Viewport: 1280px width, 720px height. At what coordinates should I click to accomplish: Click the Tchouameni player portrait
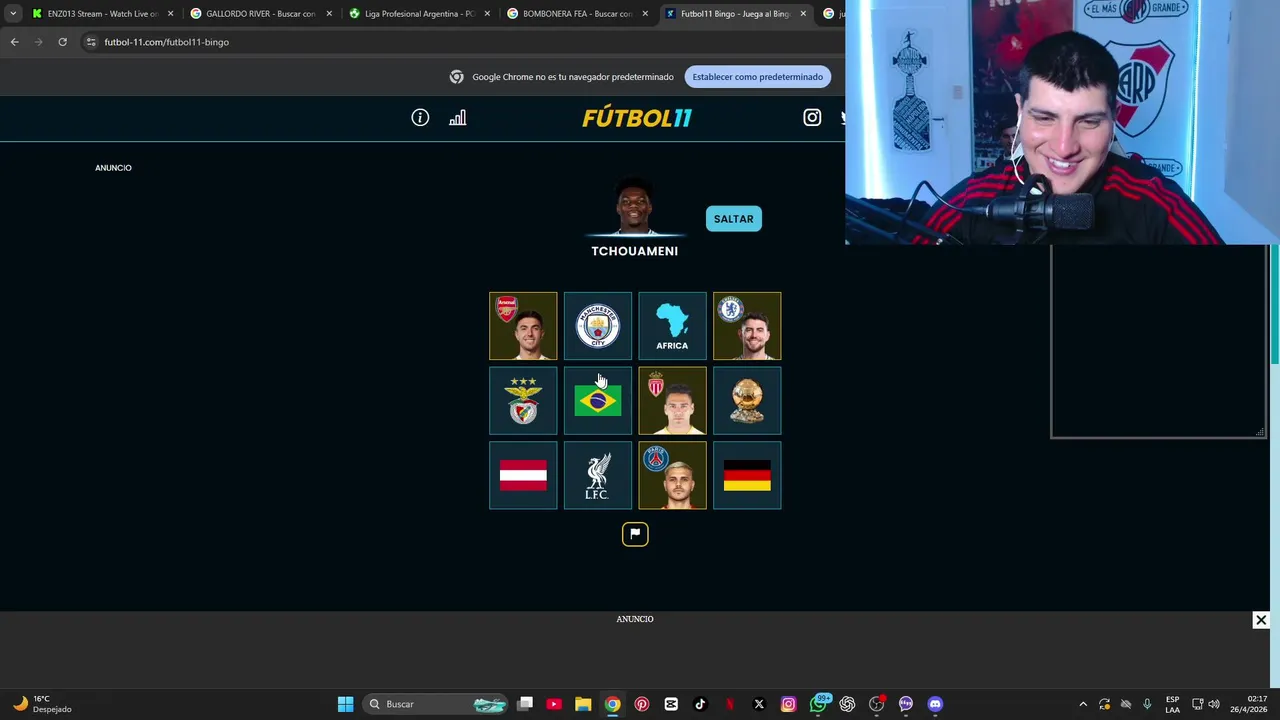pyautogui.click(x=634, y=207)
